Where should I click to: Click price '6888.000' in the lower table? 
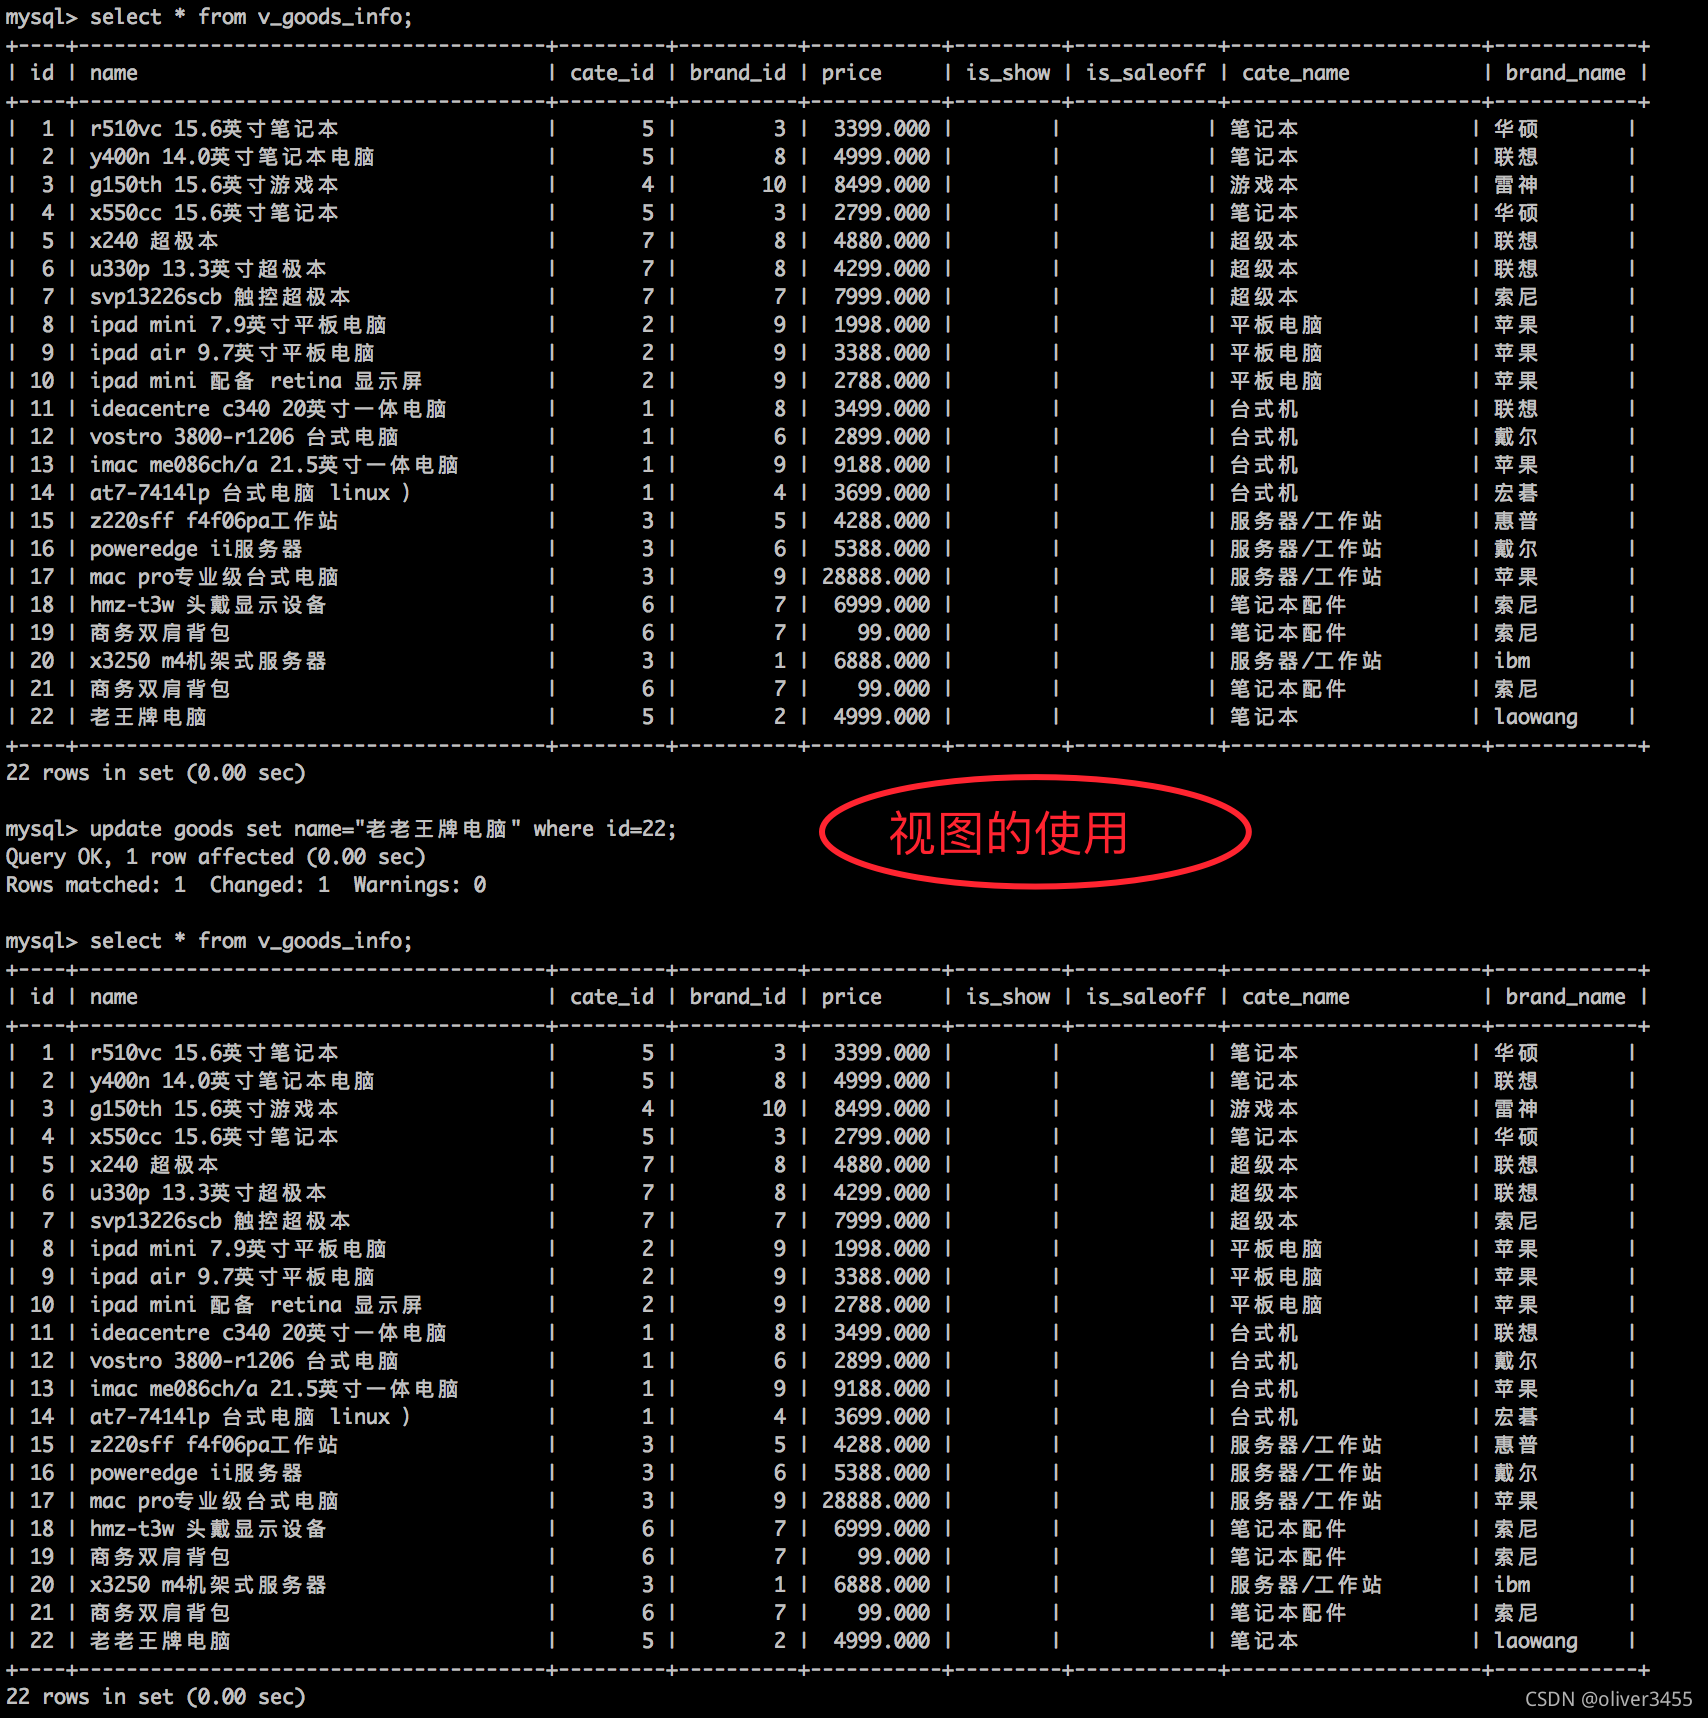tap(882, 1585)
